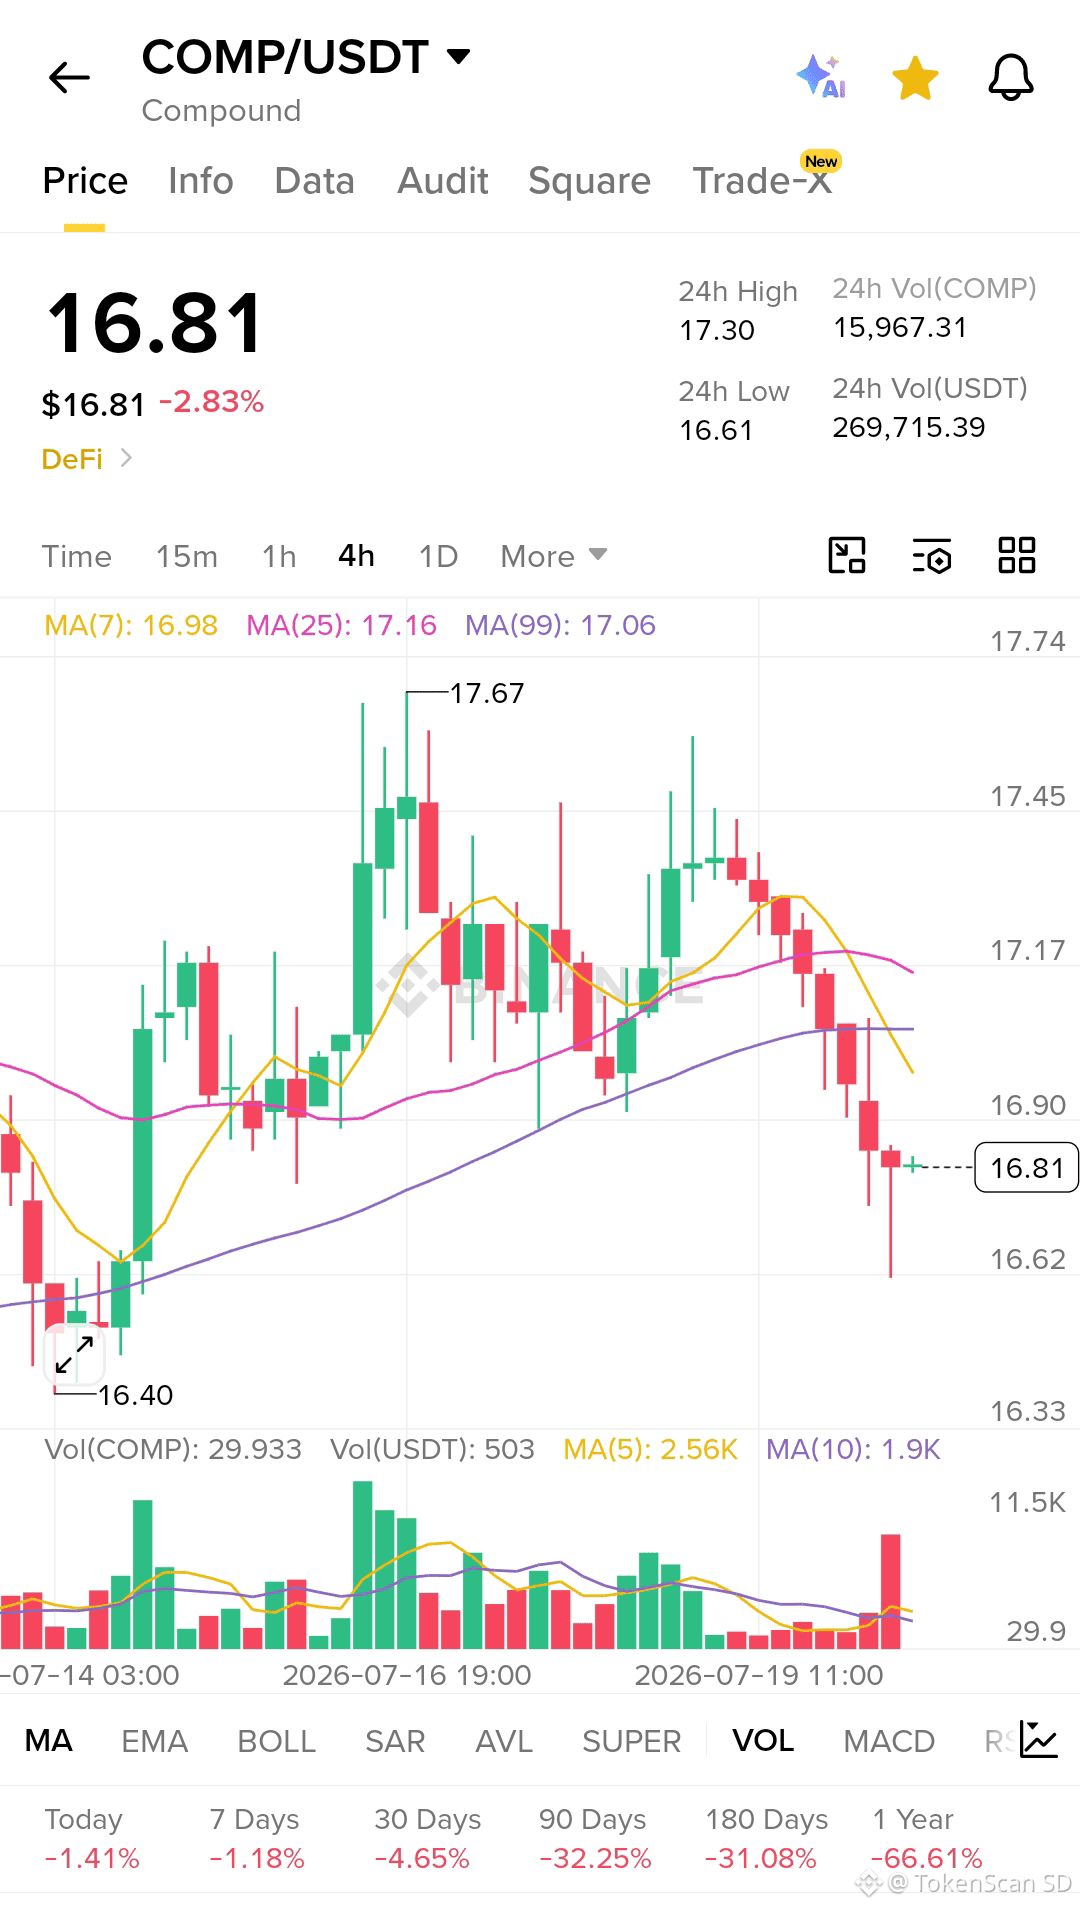Enable the EMA indicator

point(154,1741)
